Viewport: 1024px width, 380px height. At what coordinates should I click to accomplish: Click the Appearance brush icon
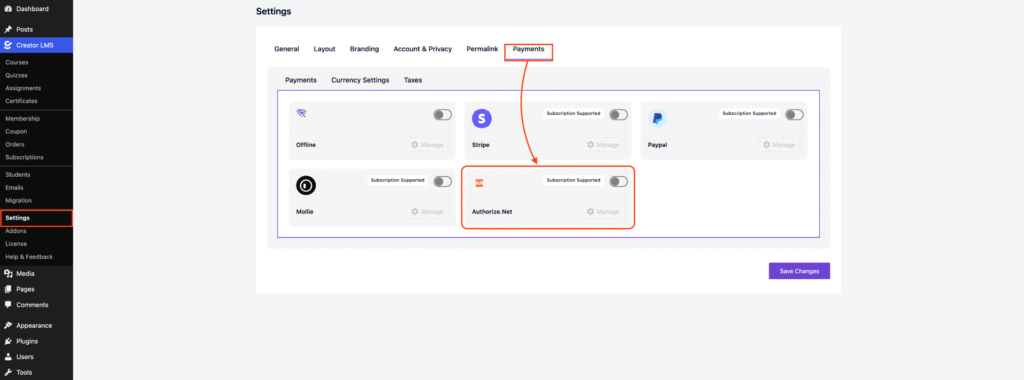click(8, 325)
